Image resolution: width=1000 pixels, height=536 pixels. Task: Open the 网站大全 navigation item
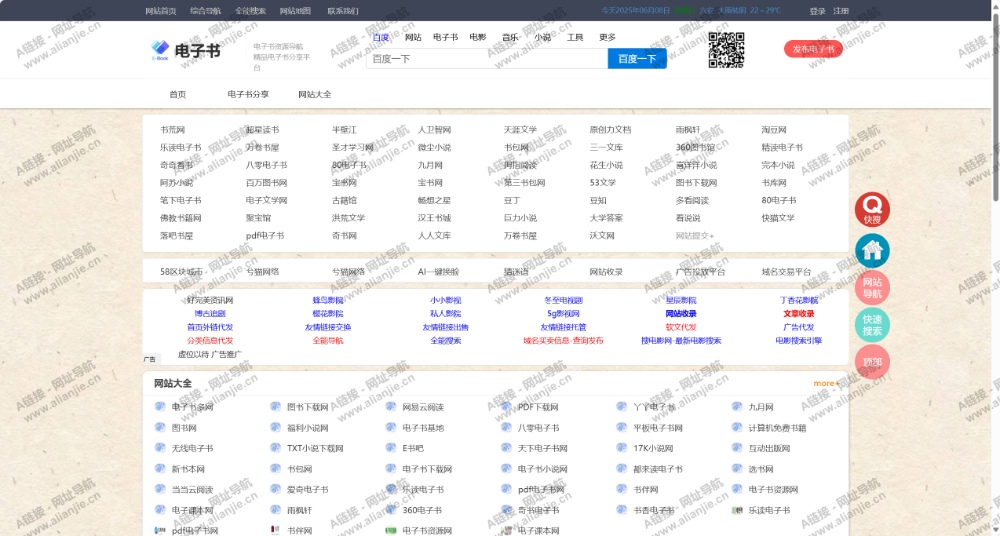315,94
